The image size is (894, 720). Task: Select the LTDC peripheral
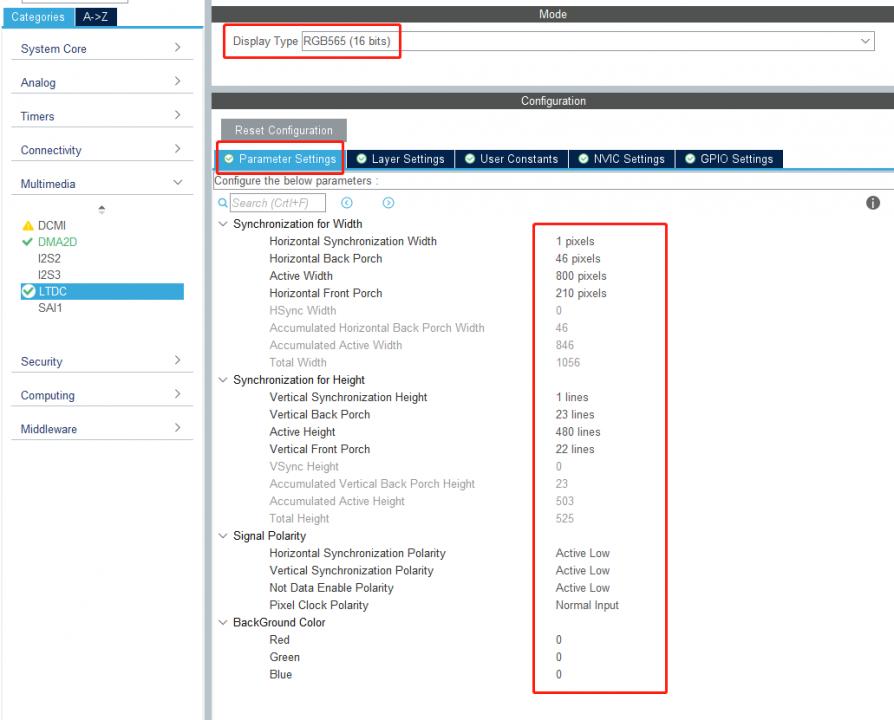click(102, 291)
